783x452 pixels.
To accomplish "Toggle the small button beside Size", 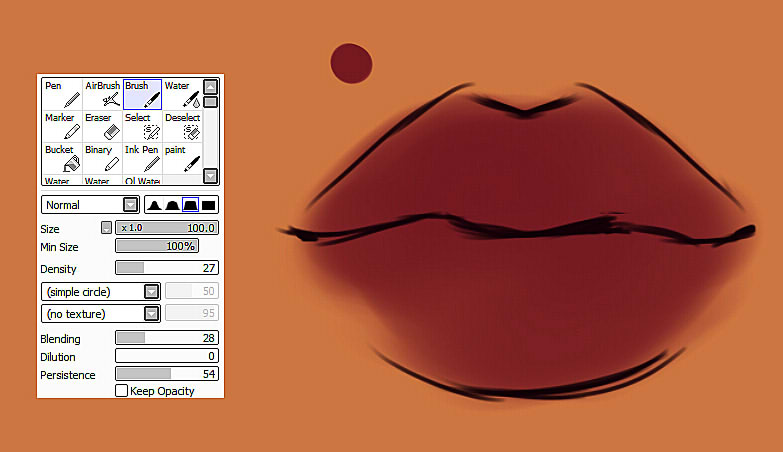I will click(x=107, y=228).
